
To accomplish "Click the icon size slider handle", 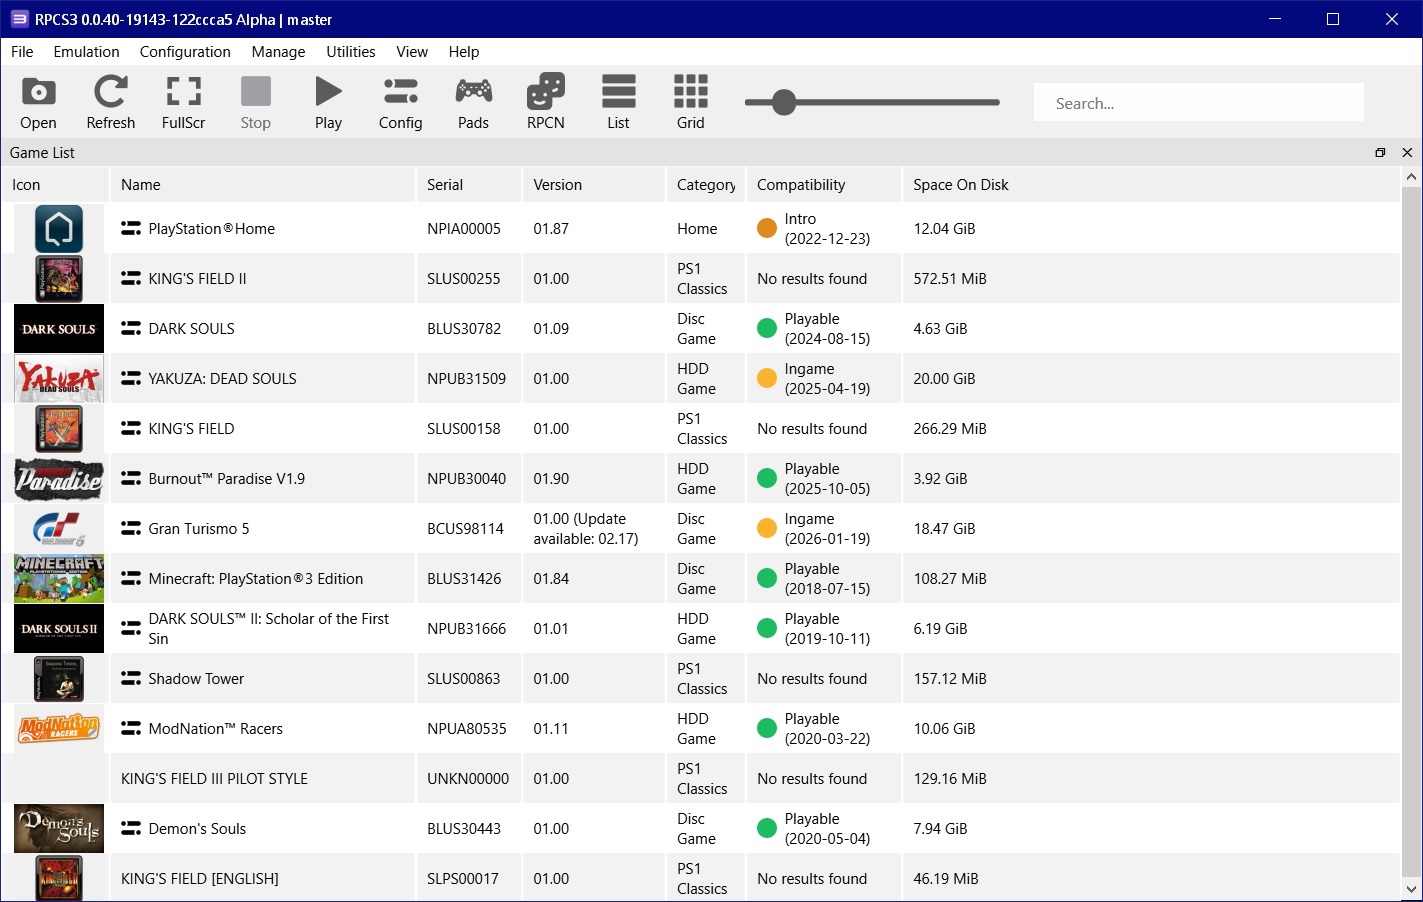I will (784, 102).
